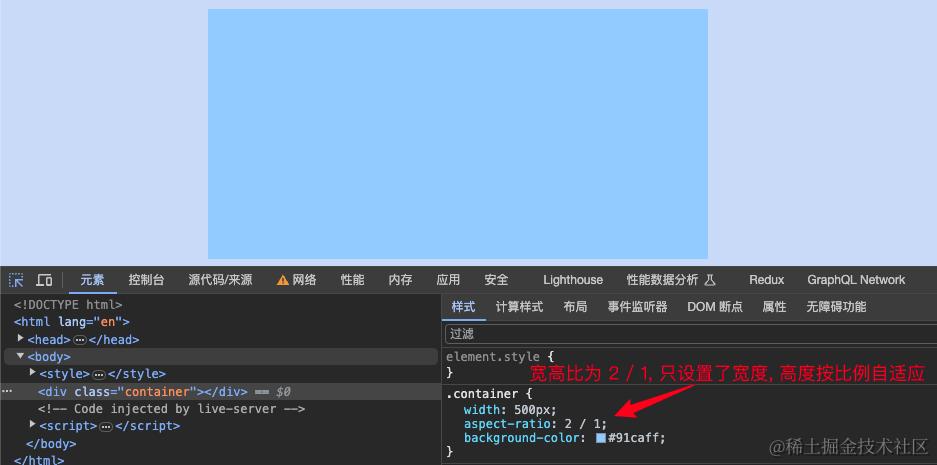Switch to the 控制台 tab

[146, 280]
